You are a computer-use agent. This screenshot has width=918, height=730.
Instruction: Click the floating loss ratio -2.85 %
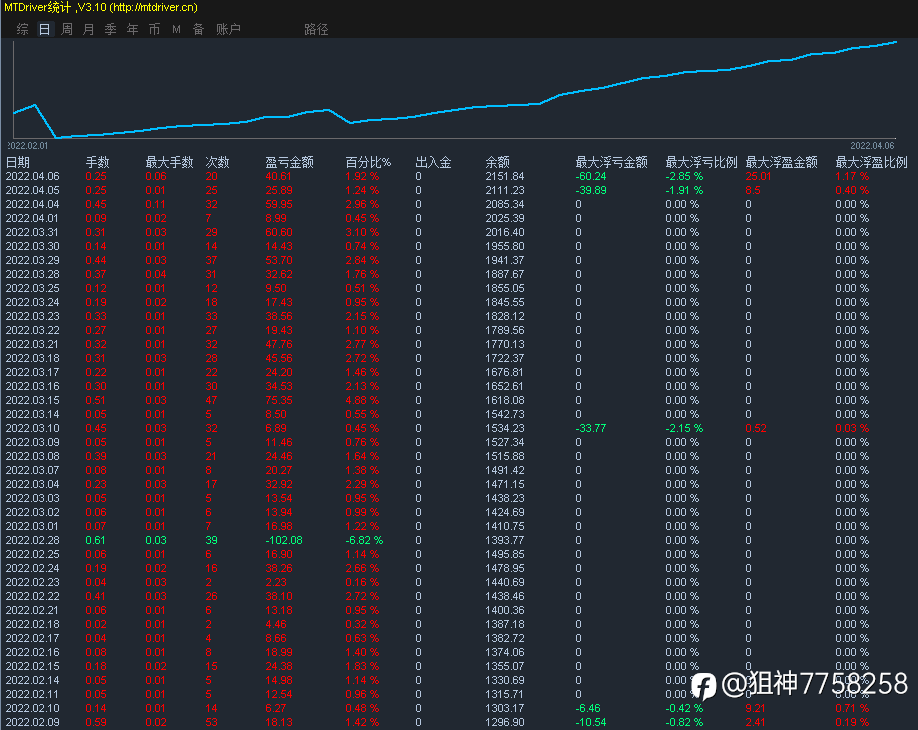coord(684,176)
